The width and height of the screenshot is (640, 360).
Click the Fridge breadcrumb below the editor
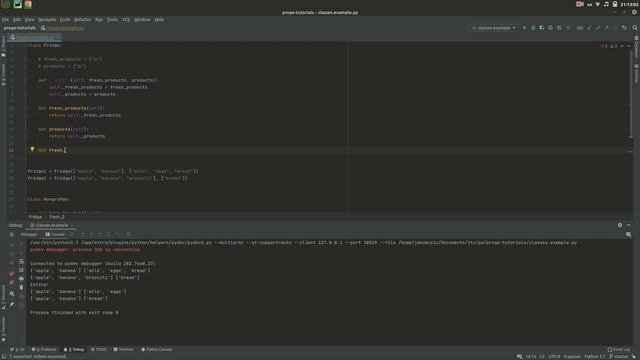35,217
